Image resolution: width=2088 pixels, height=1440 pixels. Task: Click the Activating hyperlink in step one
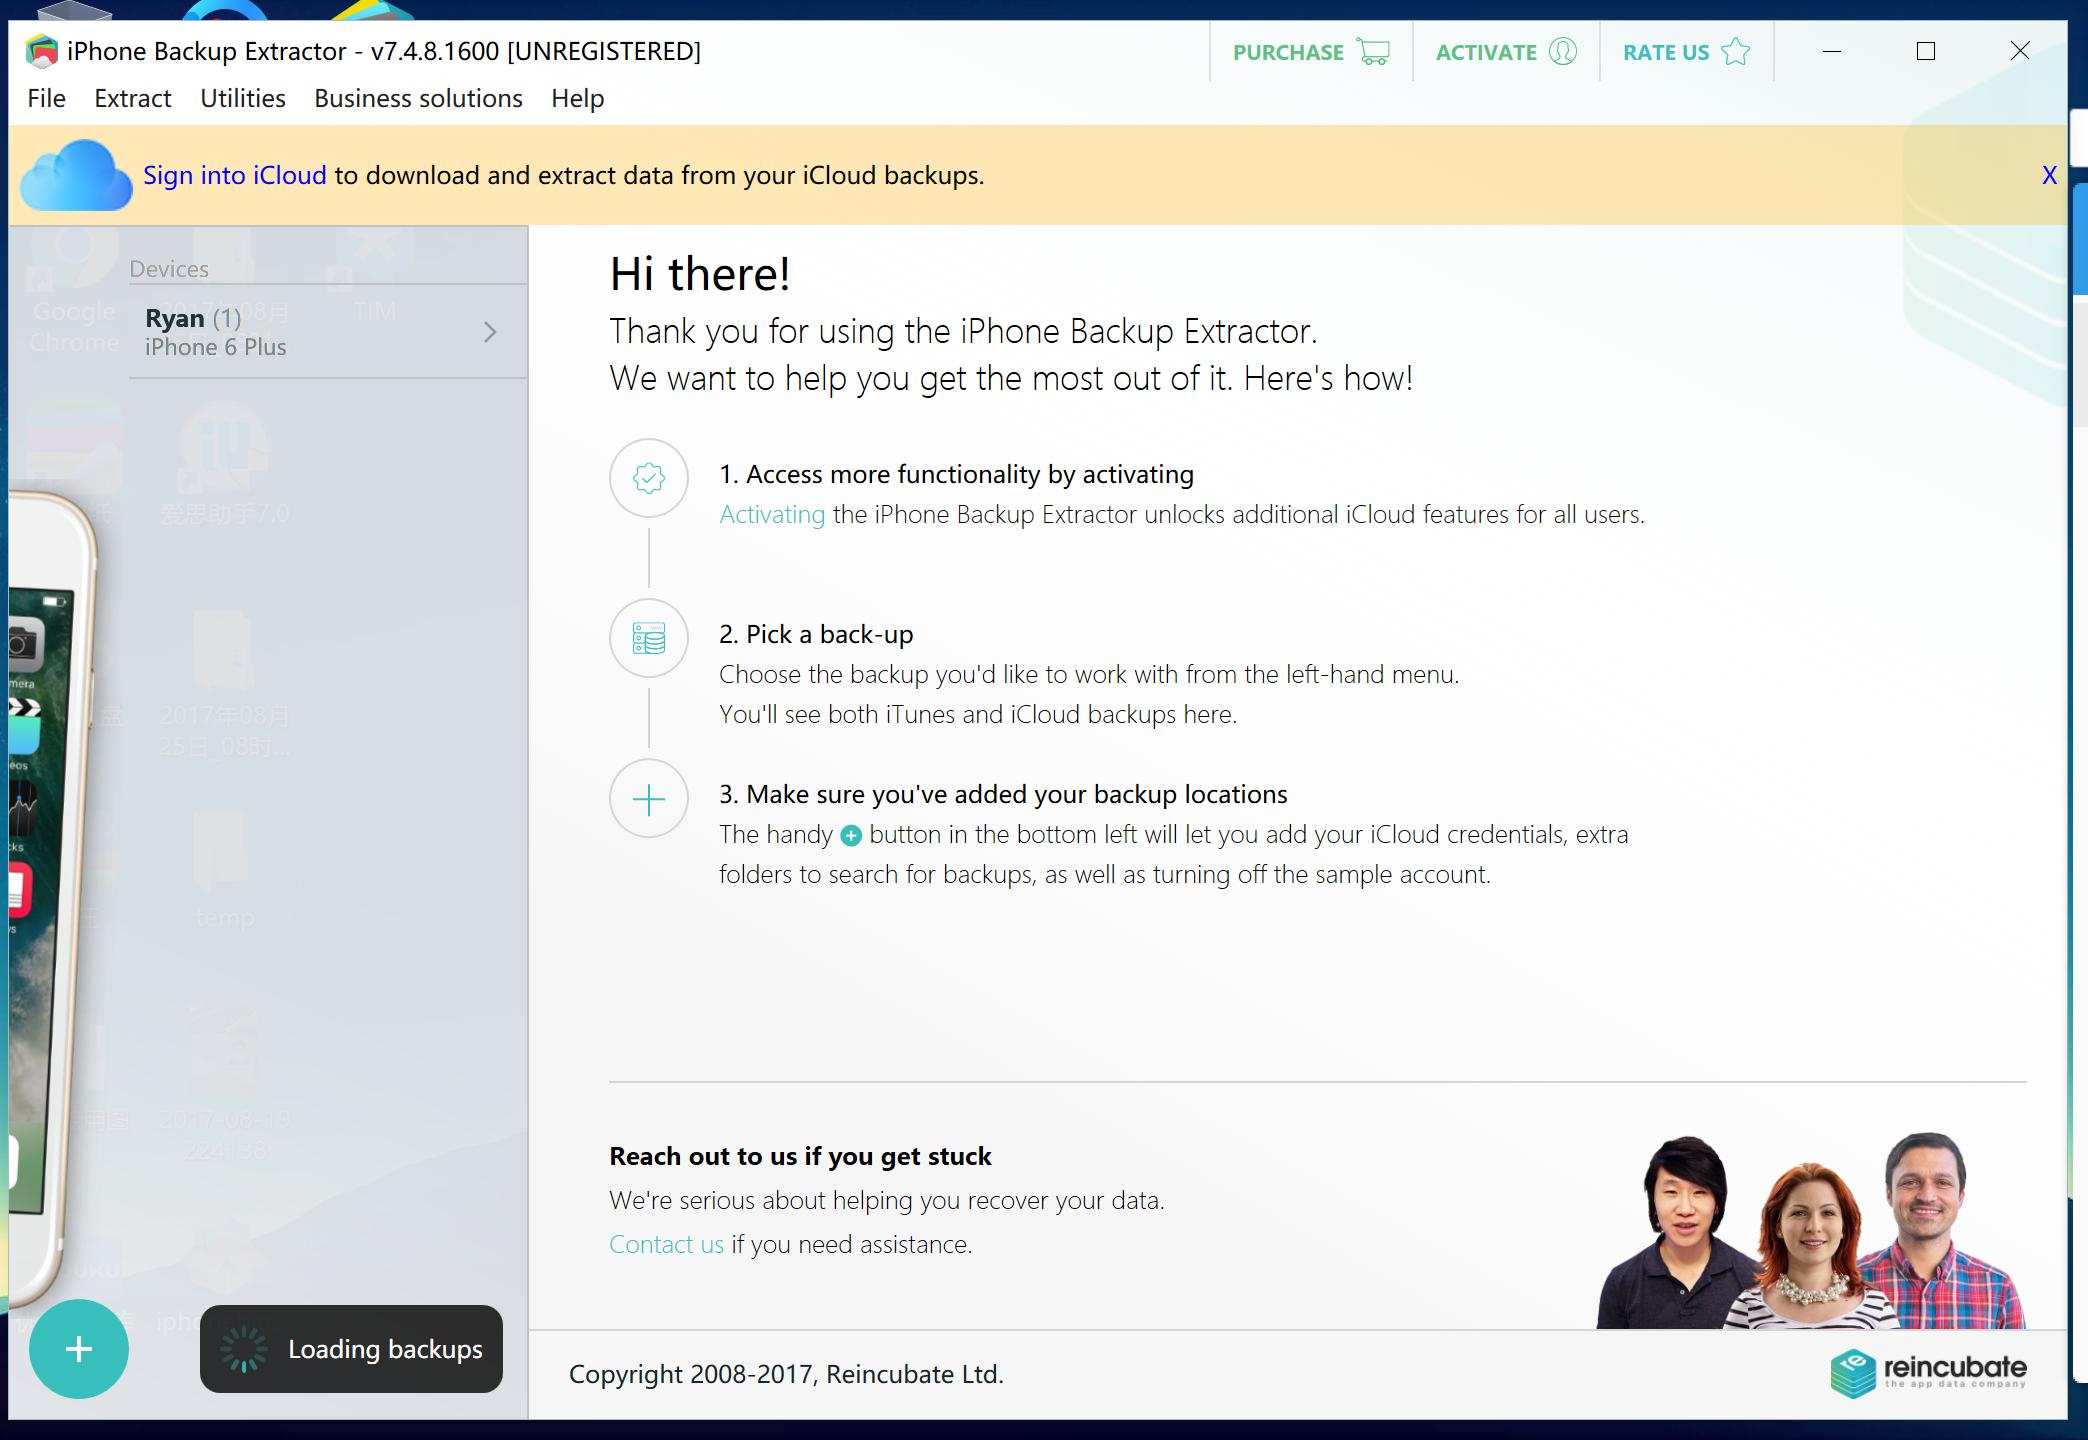pyautogui.click(x=772, y=514)
